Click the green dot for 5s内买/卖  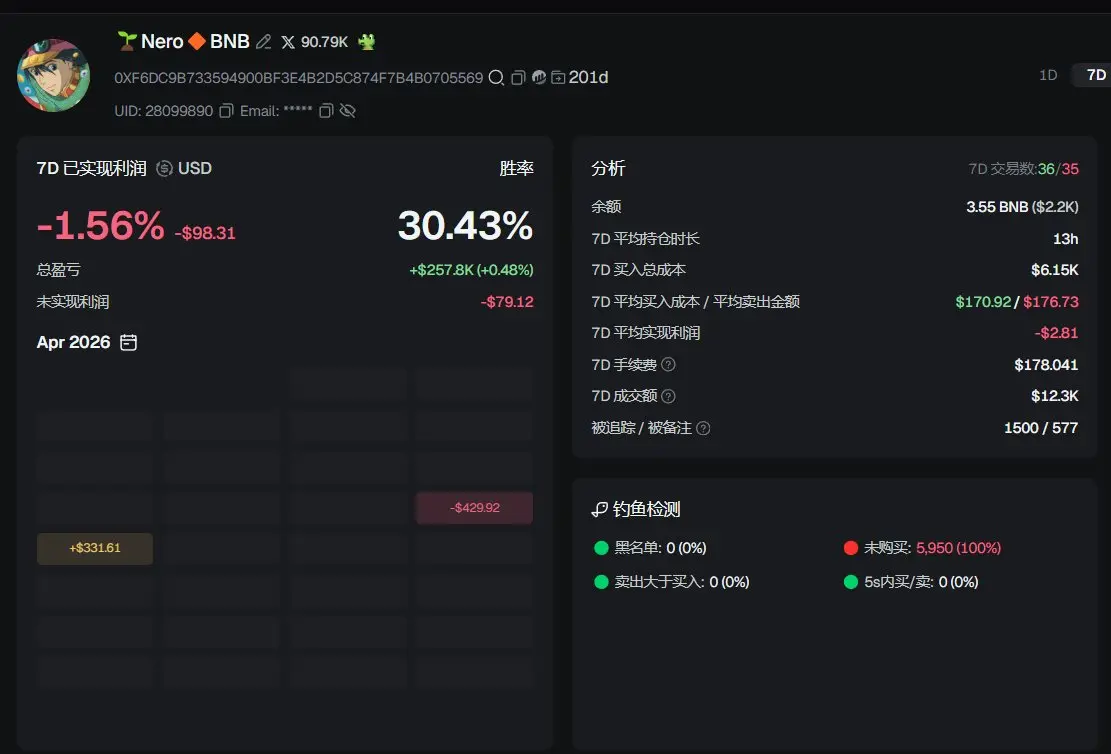[x=851, y=582]
